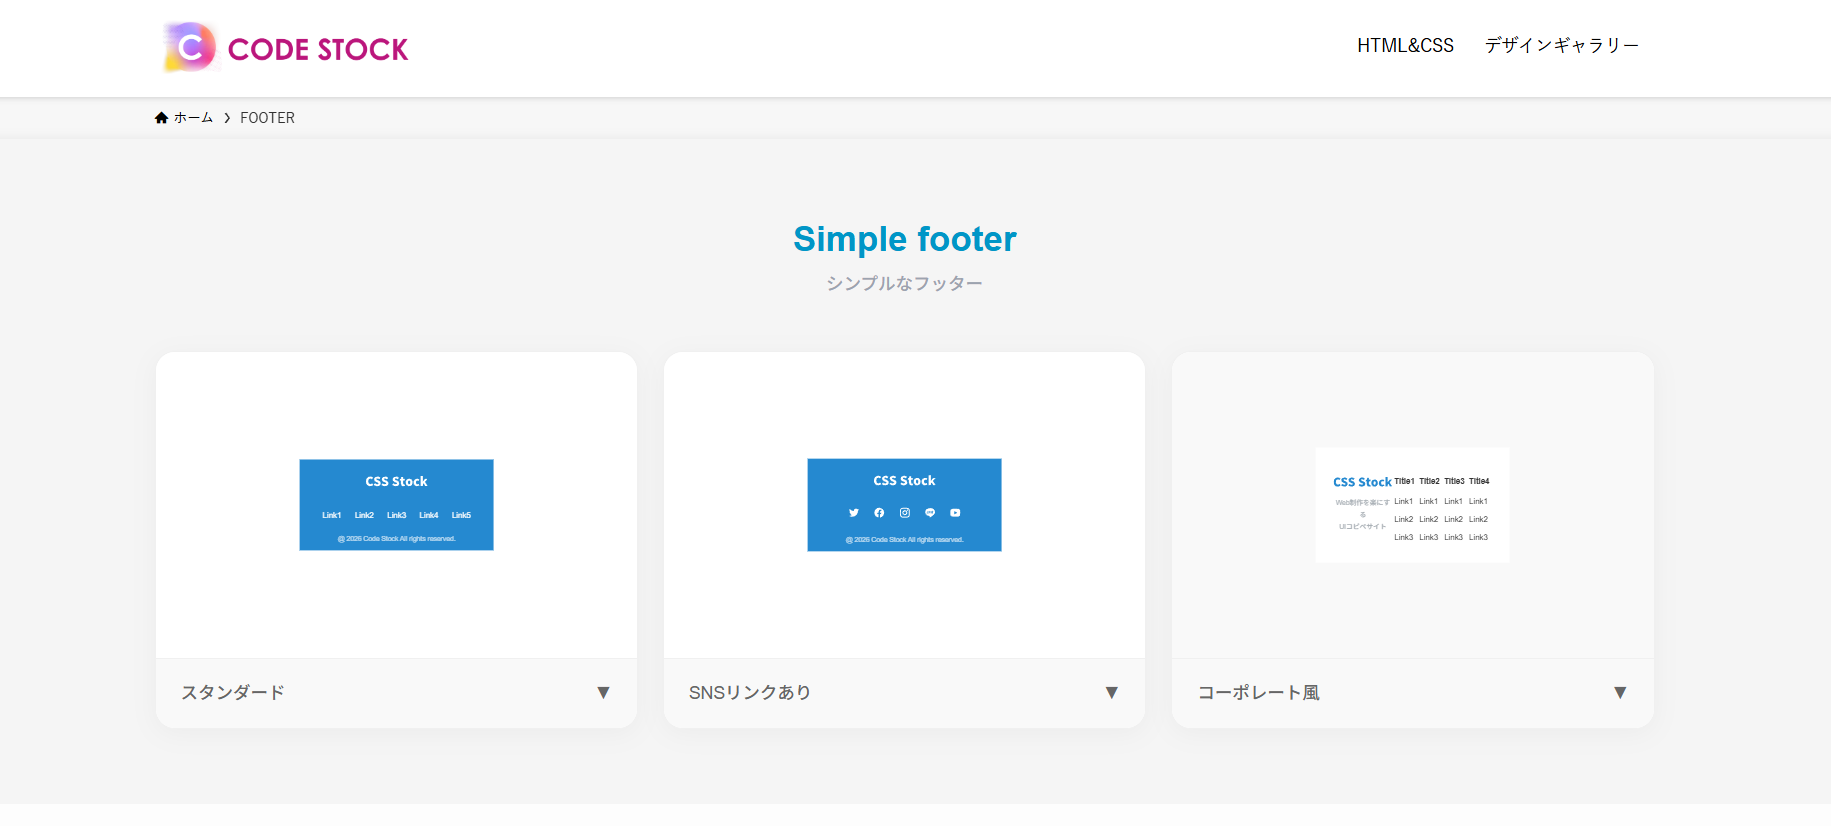Viewport: 1831px width, 826px height.
Task: Expand the スタンダード card arrow
Action: tap(603, 693)
